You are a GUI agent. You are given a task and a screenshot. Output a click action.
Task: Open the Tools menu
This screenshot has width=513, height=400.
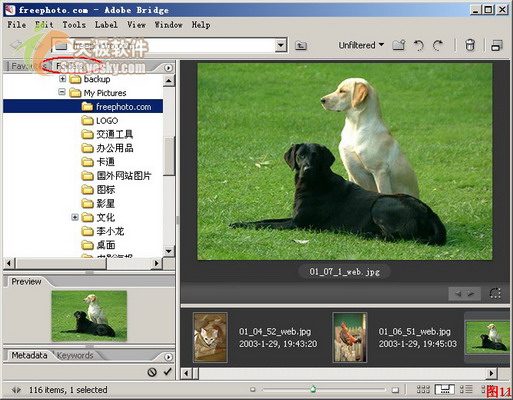(x=74, y=25)
